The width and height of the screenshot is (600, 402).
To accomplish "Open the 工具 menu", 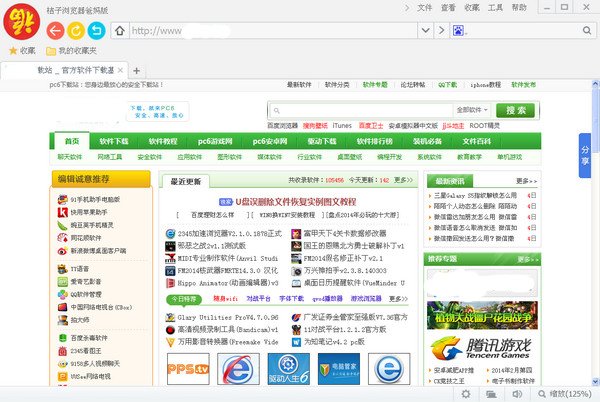I will tap(495, 8).
